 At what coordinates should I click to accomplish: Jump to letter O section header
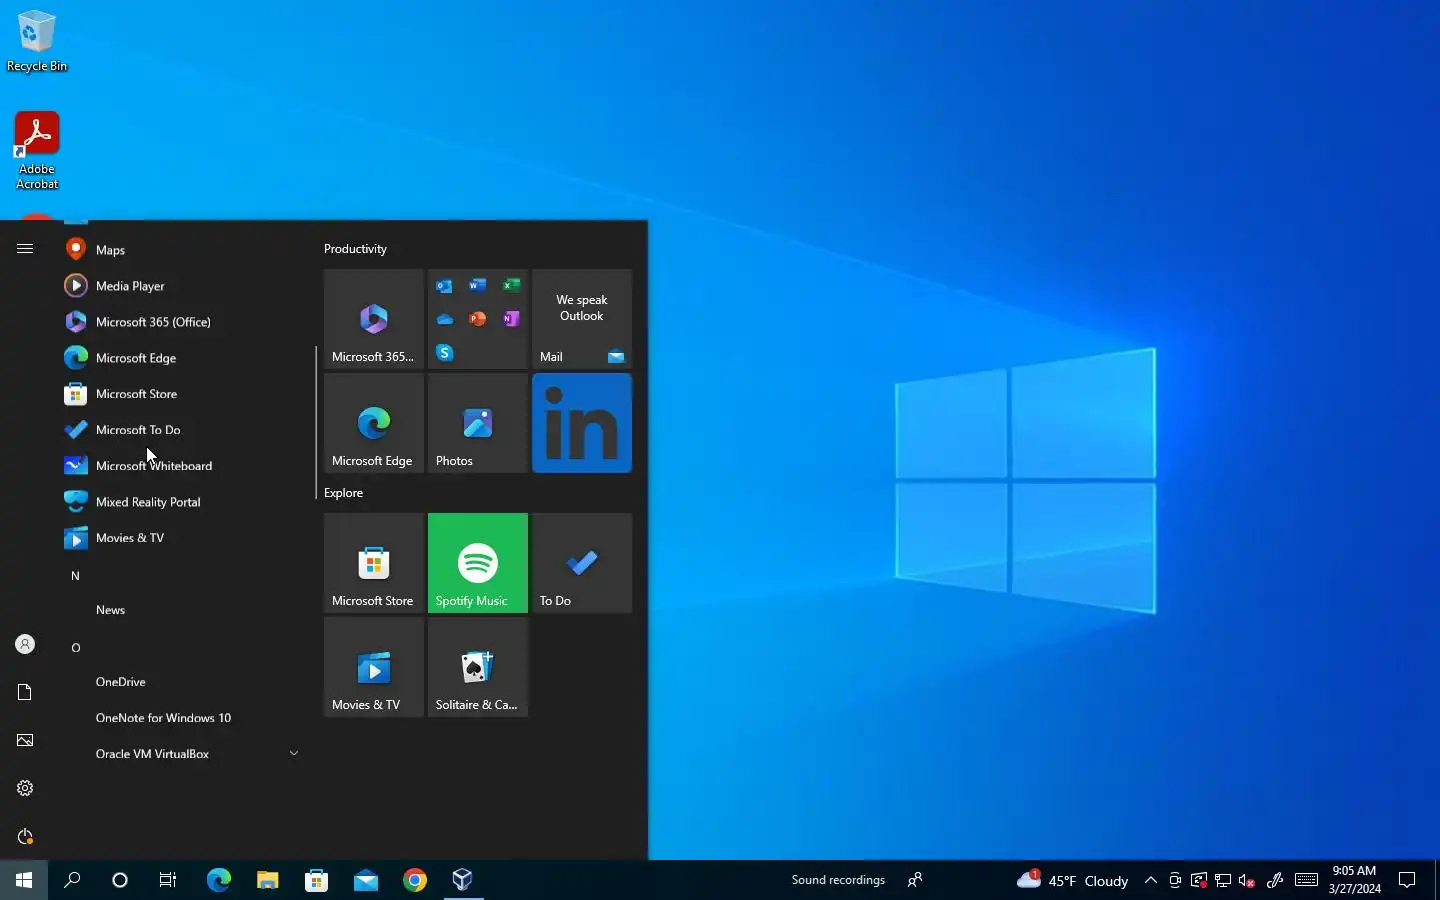(x=75, y=648)
